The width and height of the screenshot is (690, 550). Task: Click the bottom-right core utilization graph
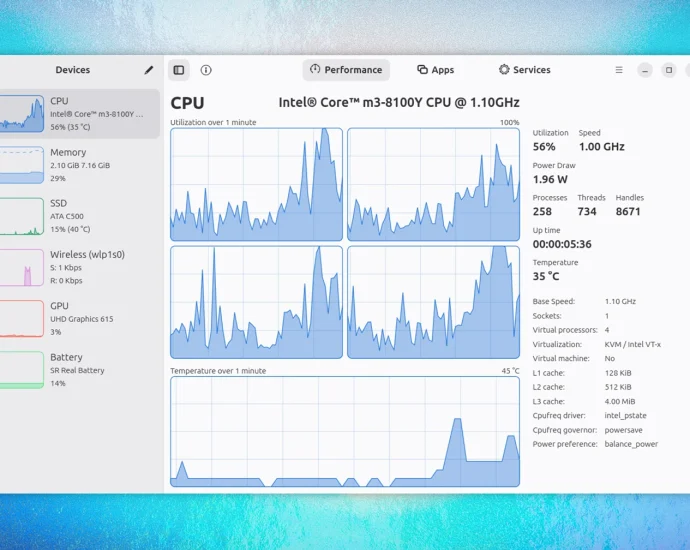point(433,302)
